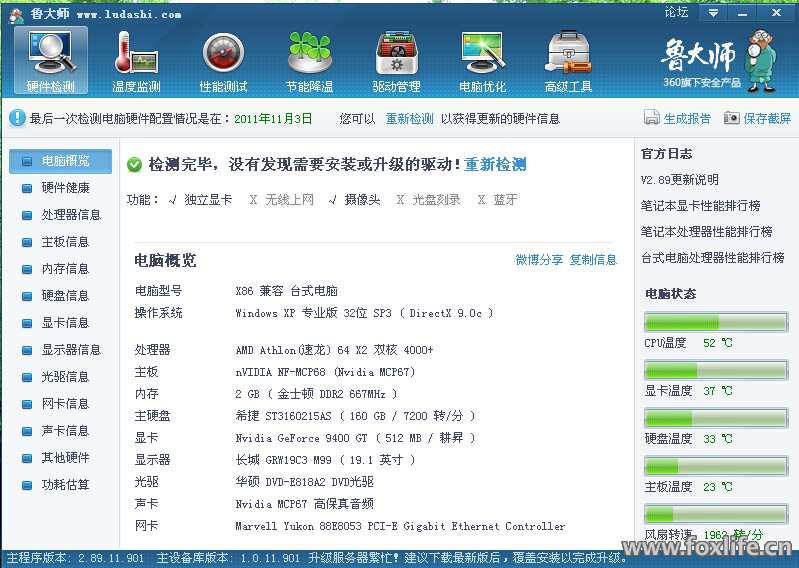Image resolution: width=799 pixels, height=568 pixels.
Task: Click the processor value AMD Athlon 64 X2
Action: click(x=334, y=350)
